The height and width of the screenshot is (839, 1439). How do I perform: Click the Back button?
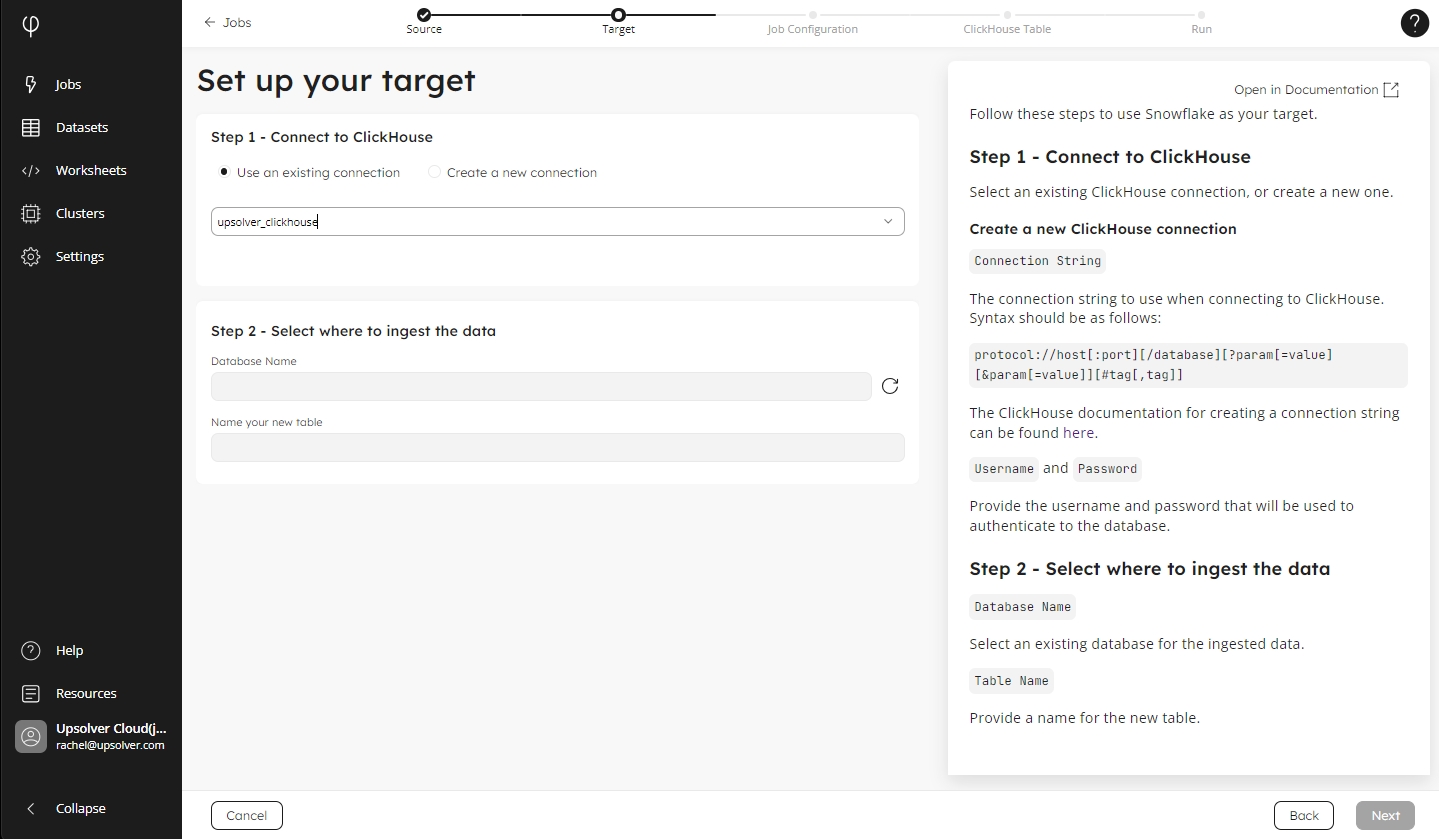[1303, 815]
